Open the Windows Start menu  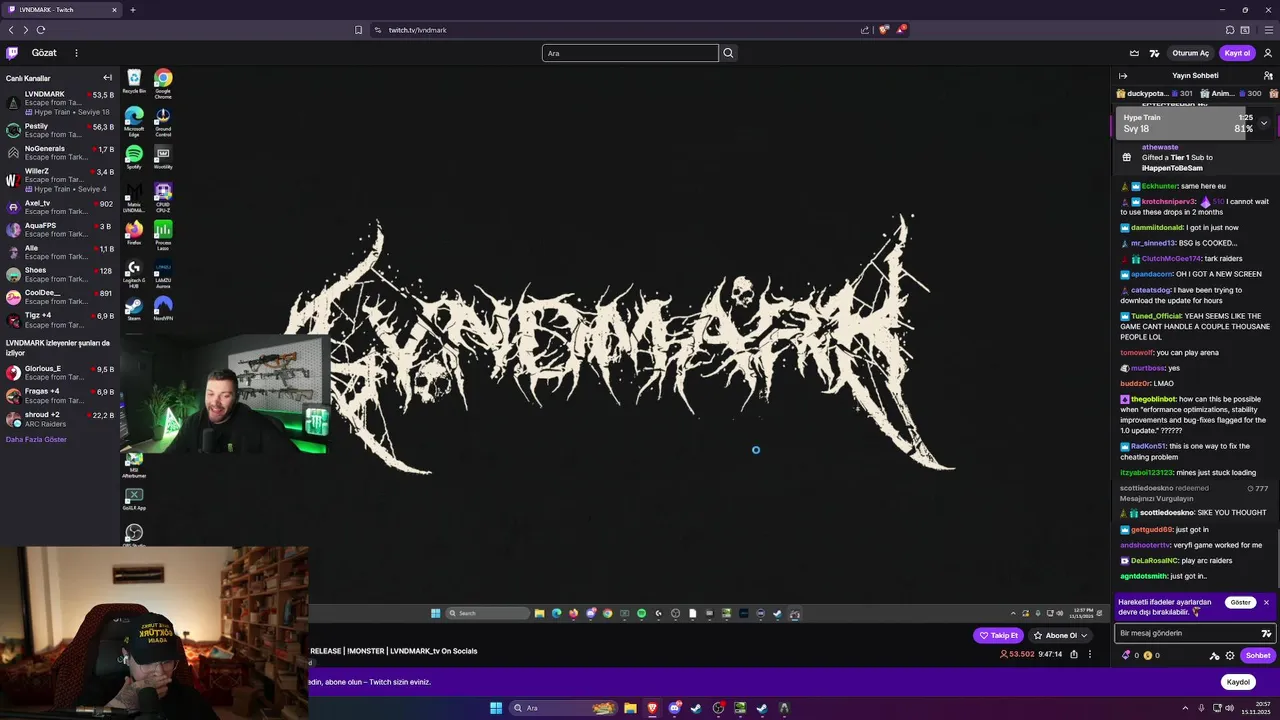pyautogui.click(x=495, y=708)
